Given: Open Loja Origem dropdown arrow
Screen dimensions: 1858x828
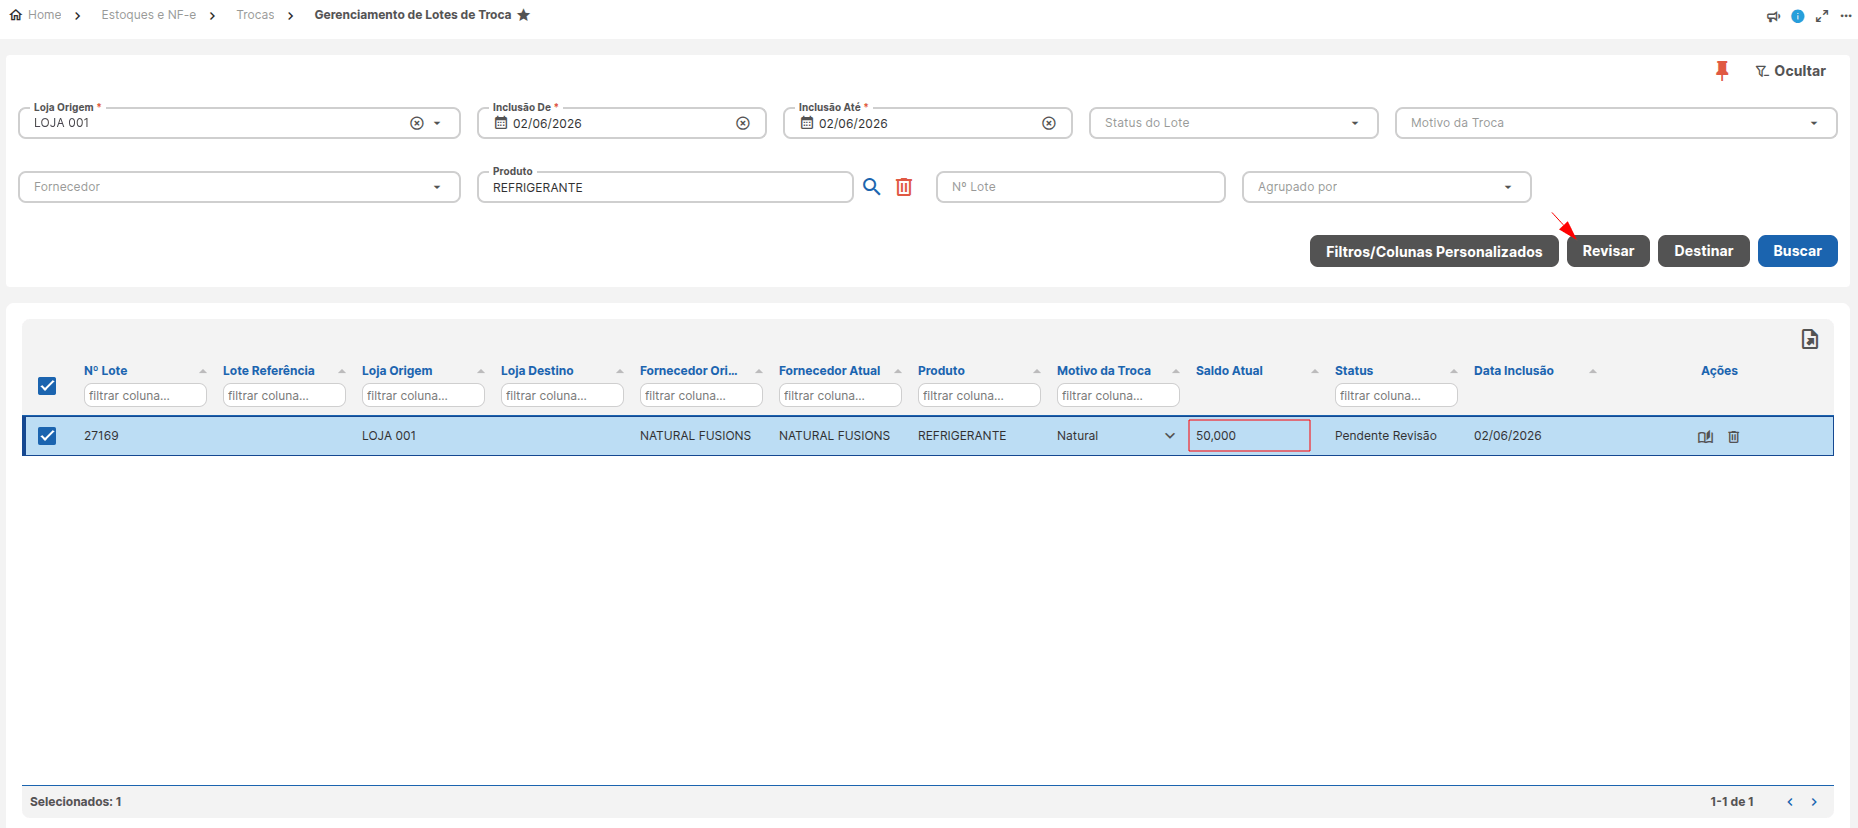Looking at the screenshot, I should (437, 123).
